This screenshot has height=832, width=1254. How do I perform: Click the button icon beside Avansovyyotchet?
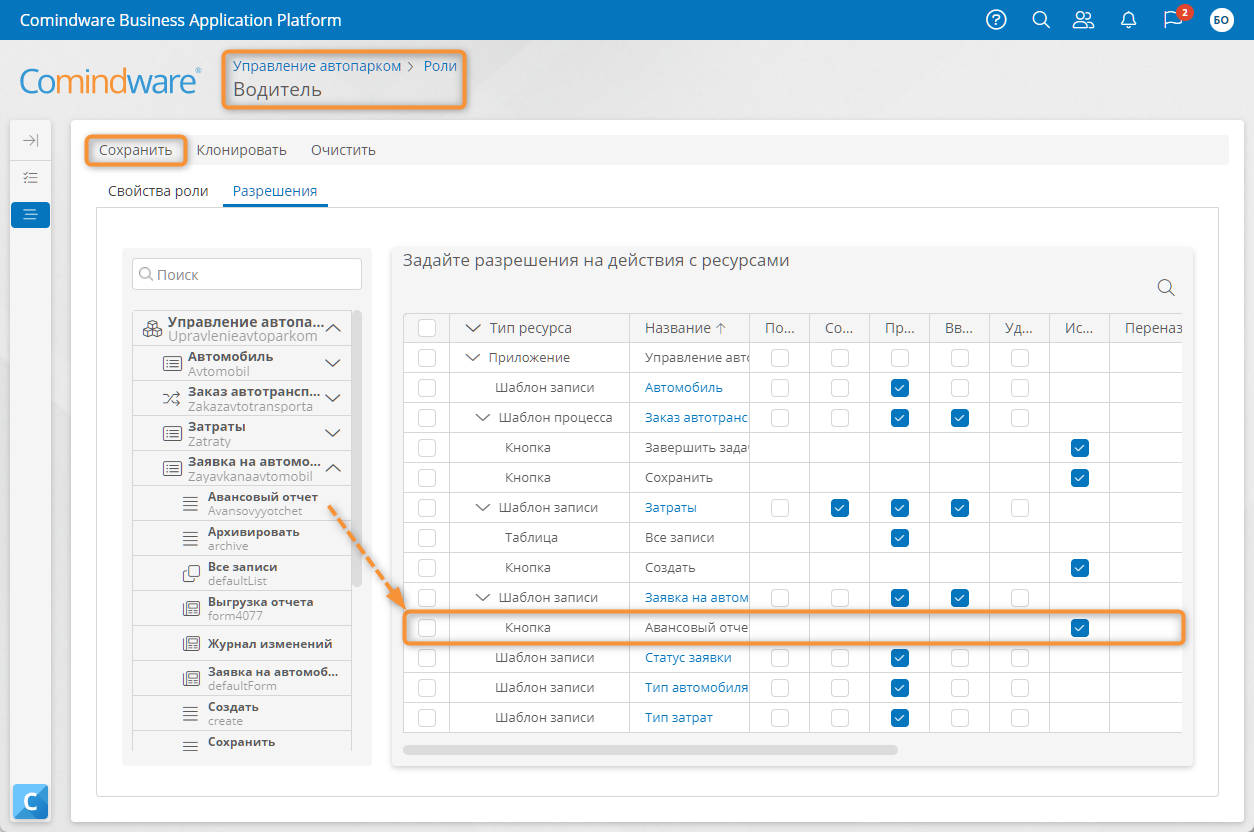coord(191,504)
